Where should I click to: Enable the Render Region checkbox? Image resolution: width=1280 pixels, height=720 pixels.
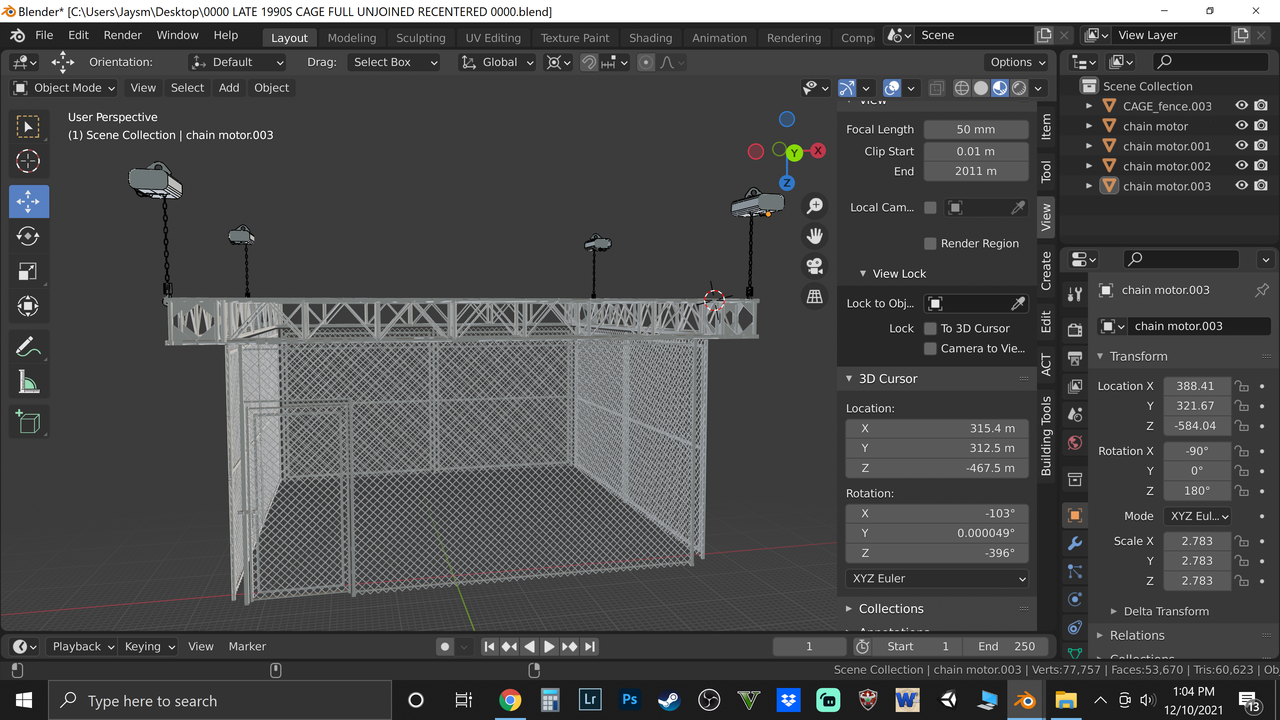tap(930, 243)
